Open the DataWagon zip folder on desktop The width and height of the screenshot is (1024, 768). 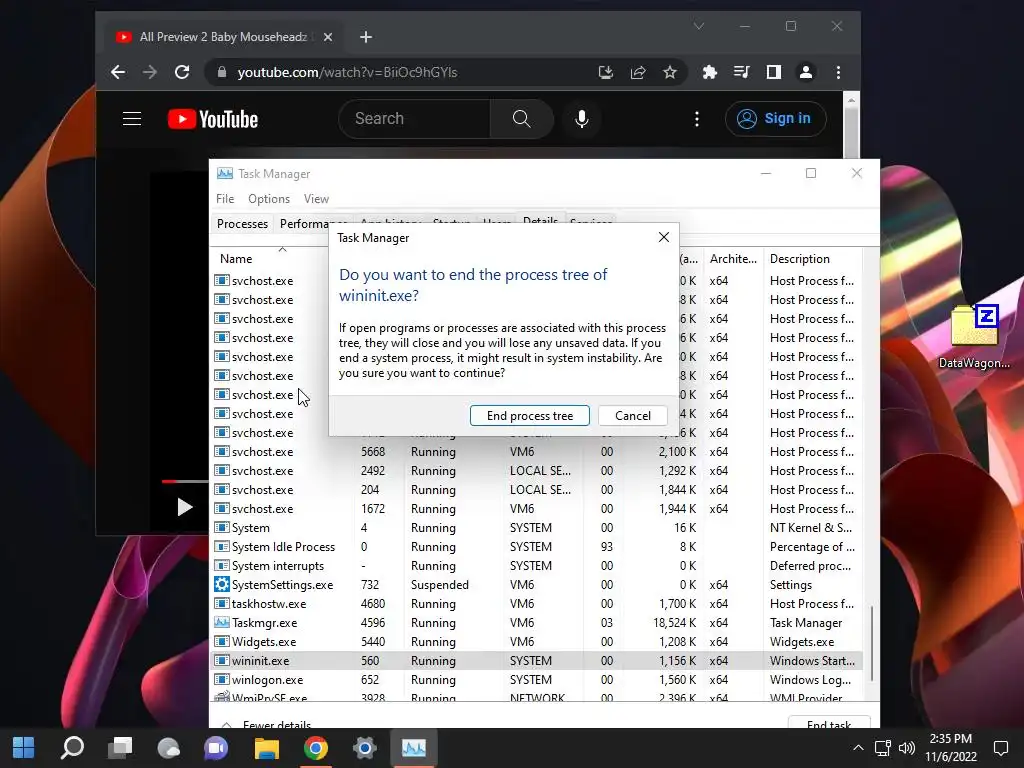tap(974, 336)
